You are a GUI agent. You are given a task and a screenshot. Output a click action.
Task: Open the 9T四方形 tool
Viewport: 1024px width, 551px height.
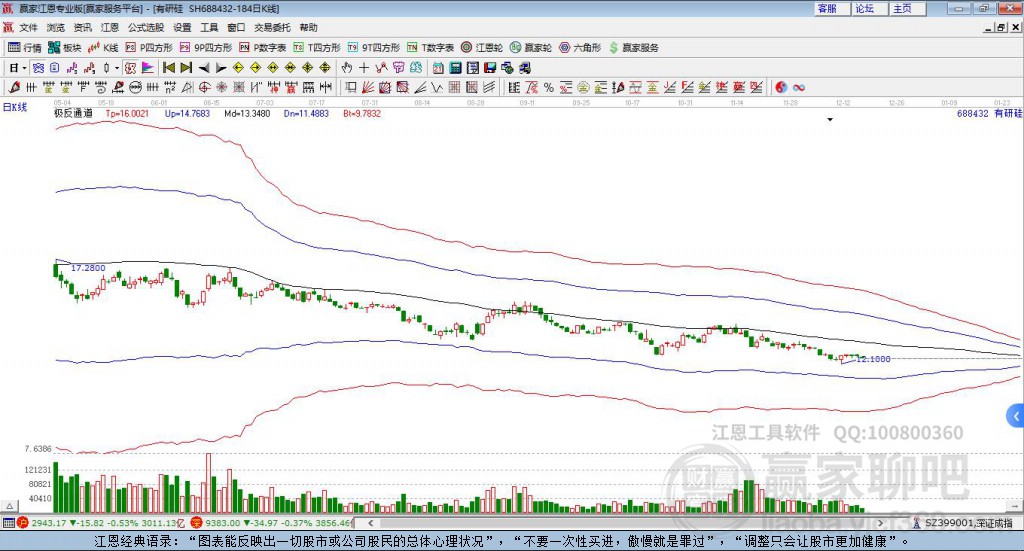point(374,48)
